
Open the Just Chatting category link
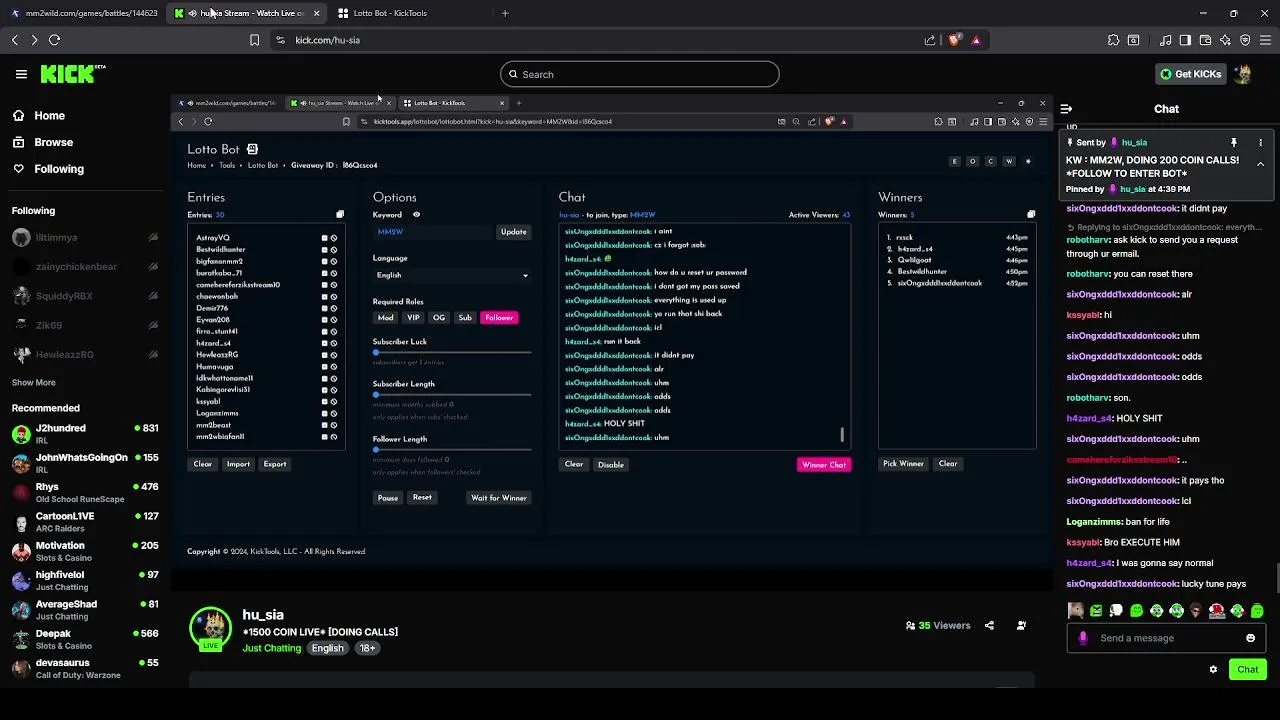[x=272, y=648]
